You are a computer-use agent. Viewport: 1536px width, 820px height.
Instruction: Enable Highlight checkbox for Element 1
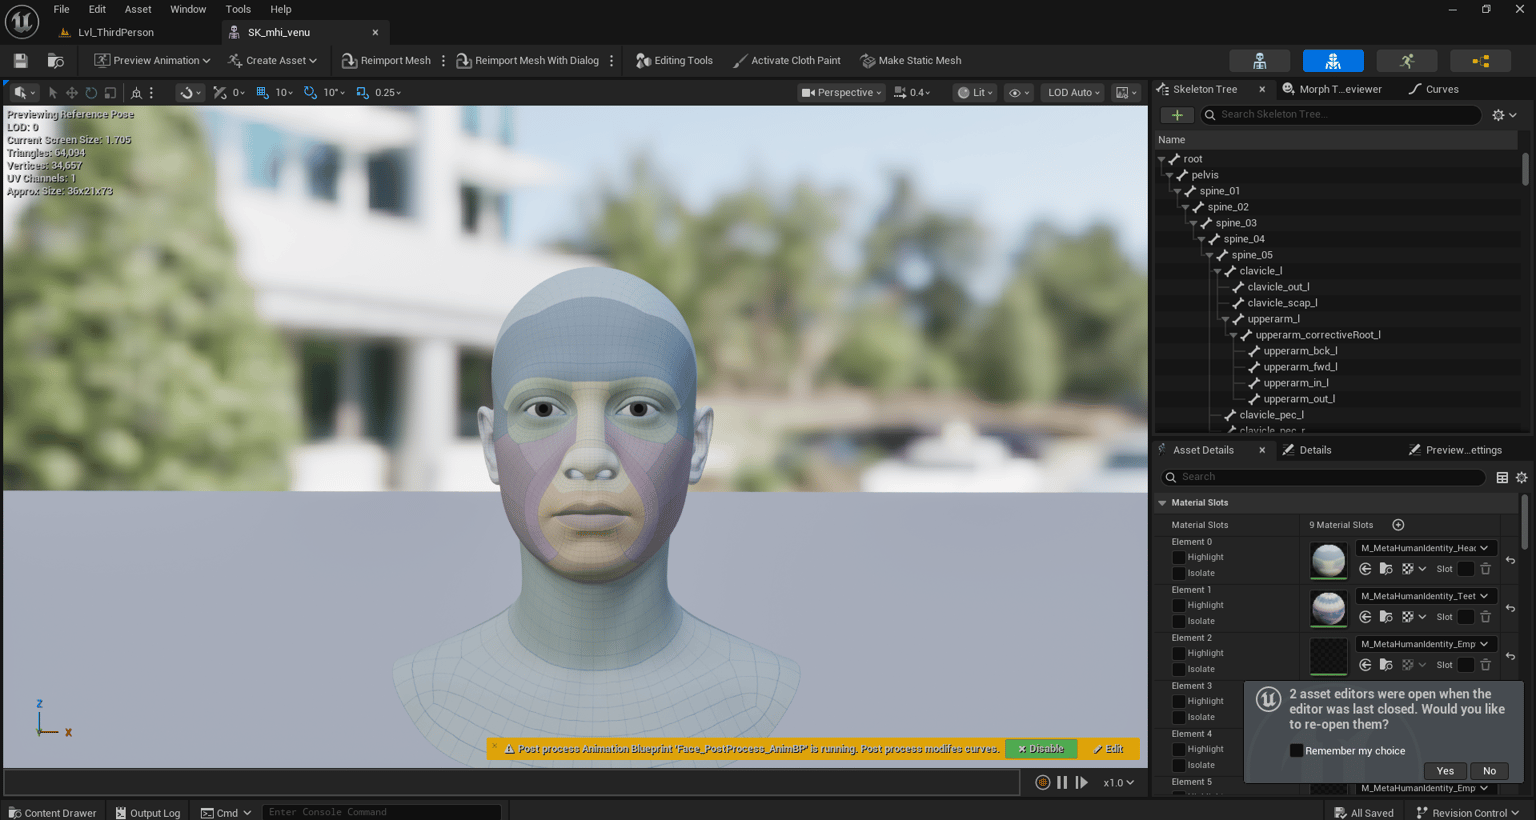[x=1179, y=605]
